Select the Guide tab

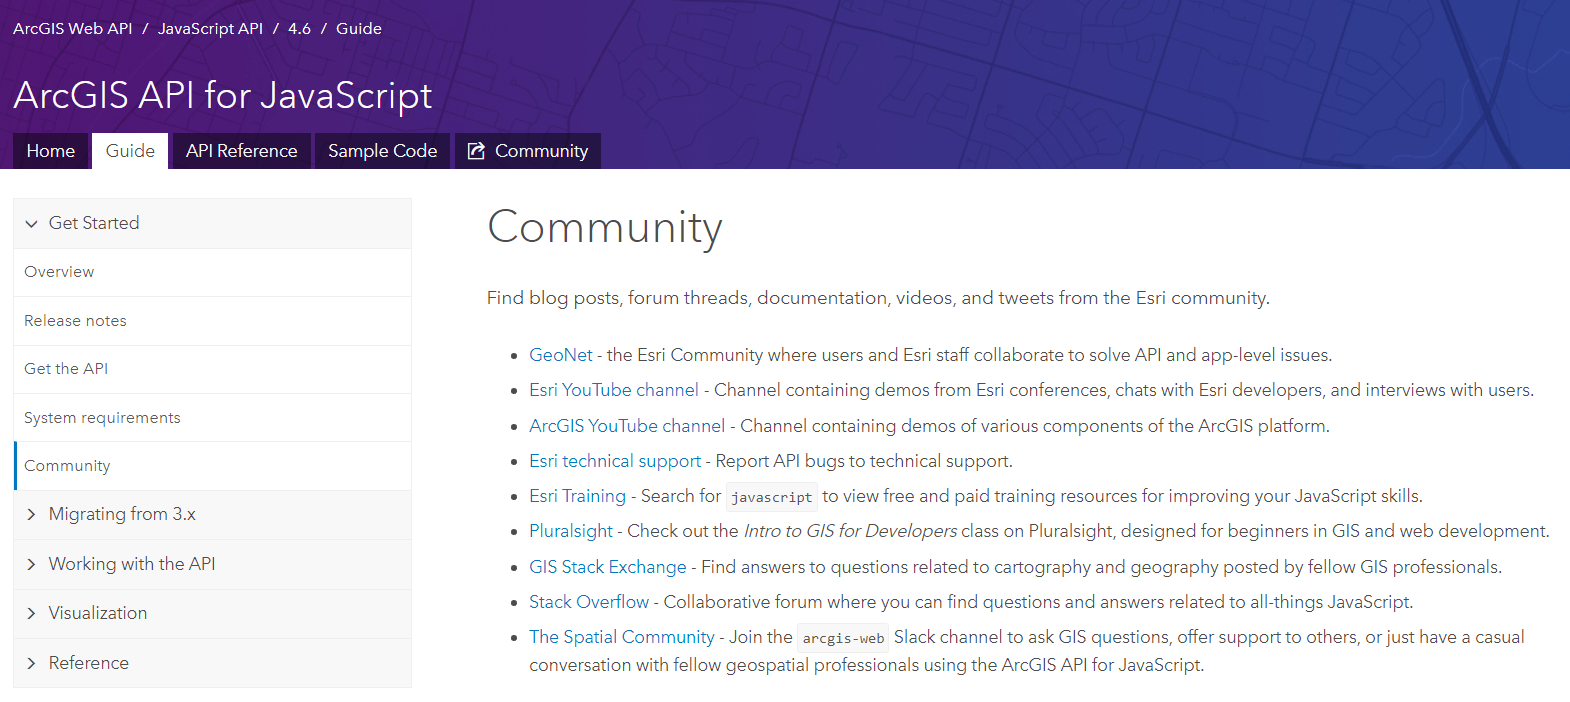pyautogui.click(x=130, y=151)
